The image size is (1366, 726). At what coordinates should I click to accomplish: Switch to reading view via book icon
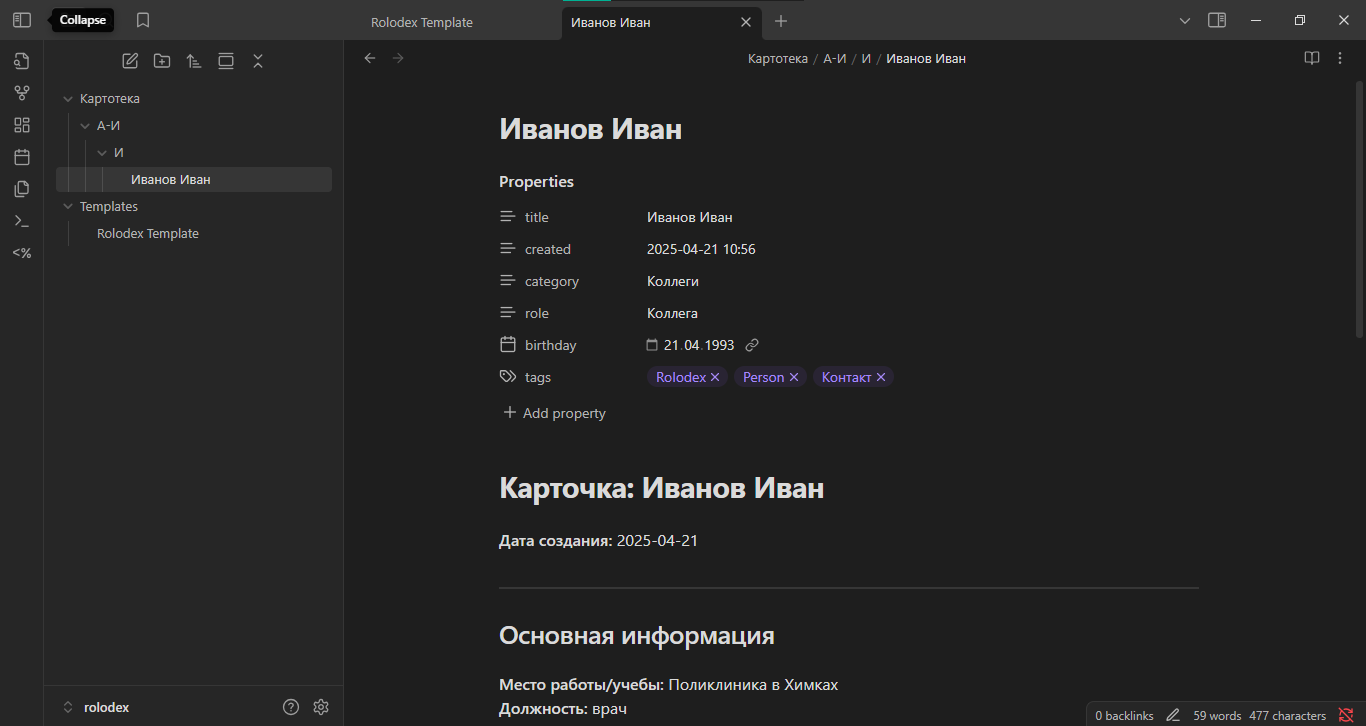1312,58
